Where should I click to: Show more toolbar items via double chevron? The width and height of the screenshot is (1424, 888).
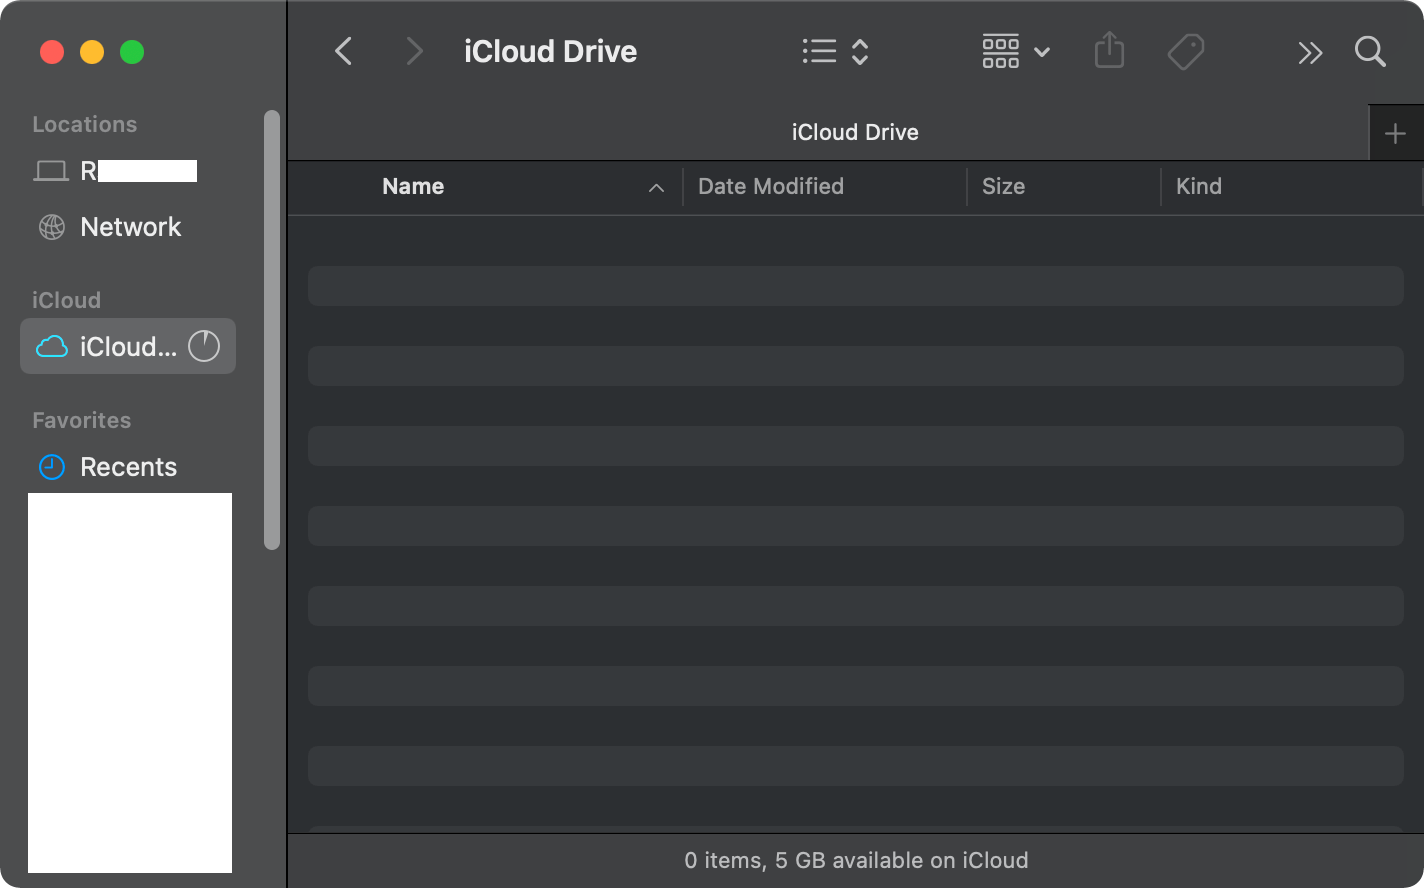coord(1310,52)
